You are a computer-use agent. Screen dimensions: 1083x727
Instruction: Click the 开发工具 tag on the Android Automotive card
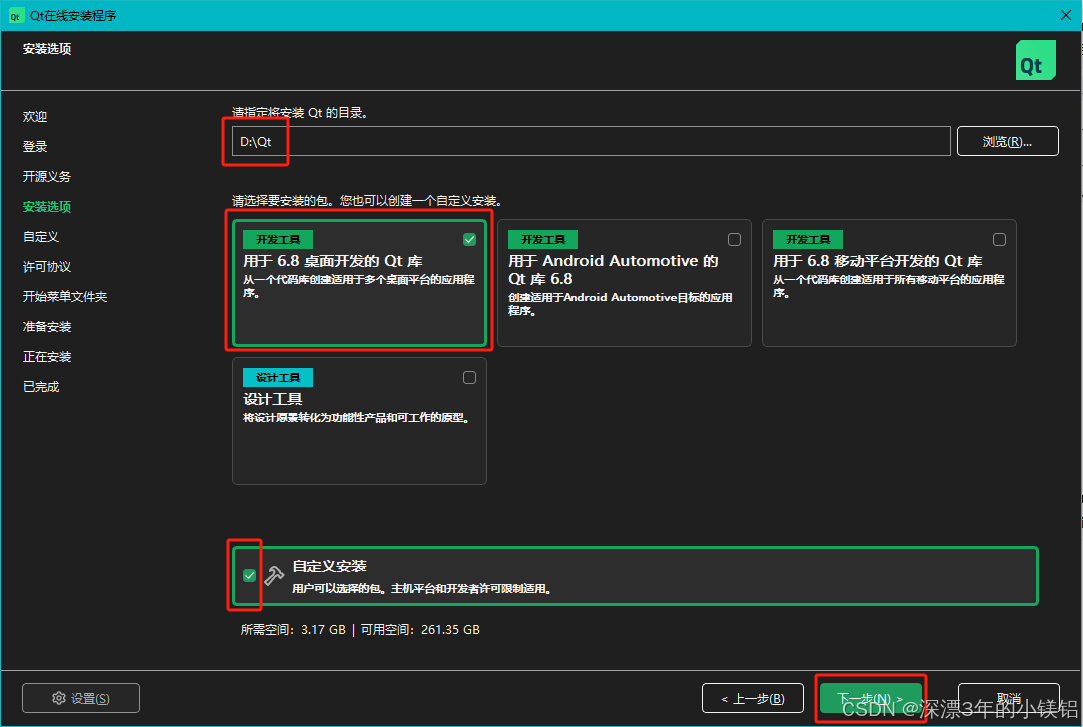tap(543, 240)
